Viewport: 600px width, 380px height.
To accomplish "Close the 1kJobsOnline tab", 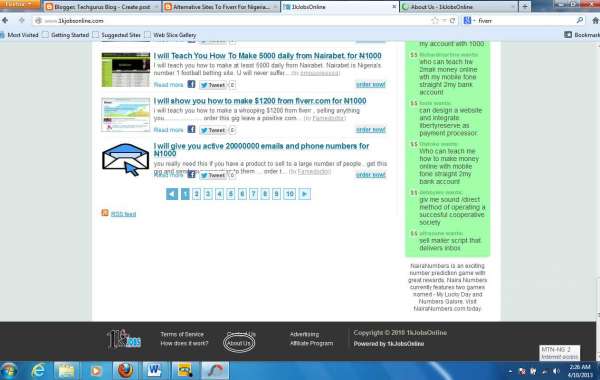I will (x=394, y=7).
